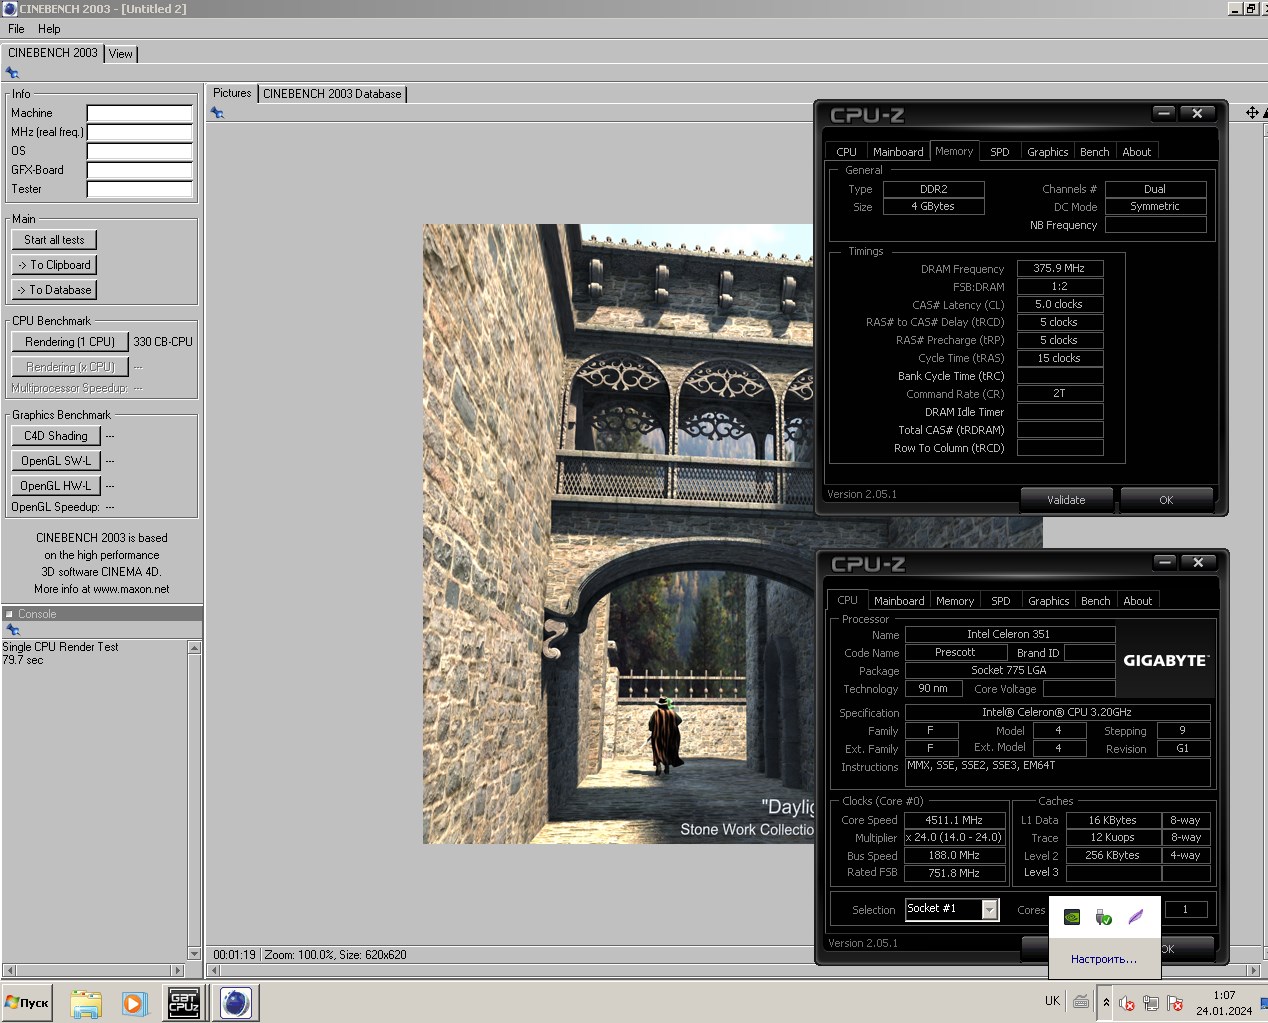Switch to CPU-Z via its taskbar icon
1268x1023 pixels.
(x=183, y=1003)
